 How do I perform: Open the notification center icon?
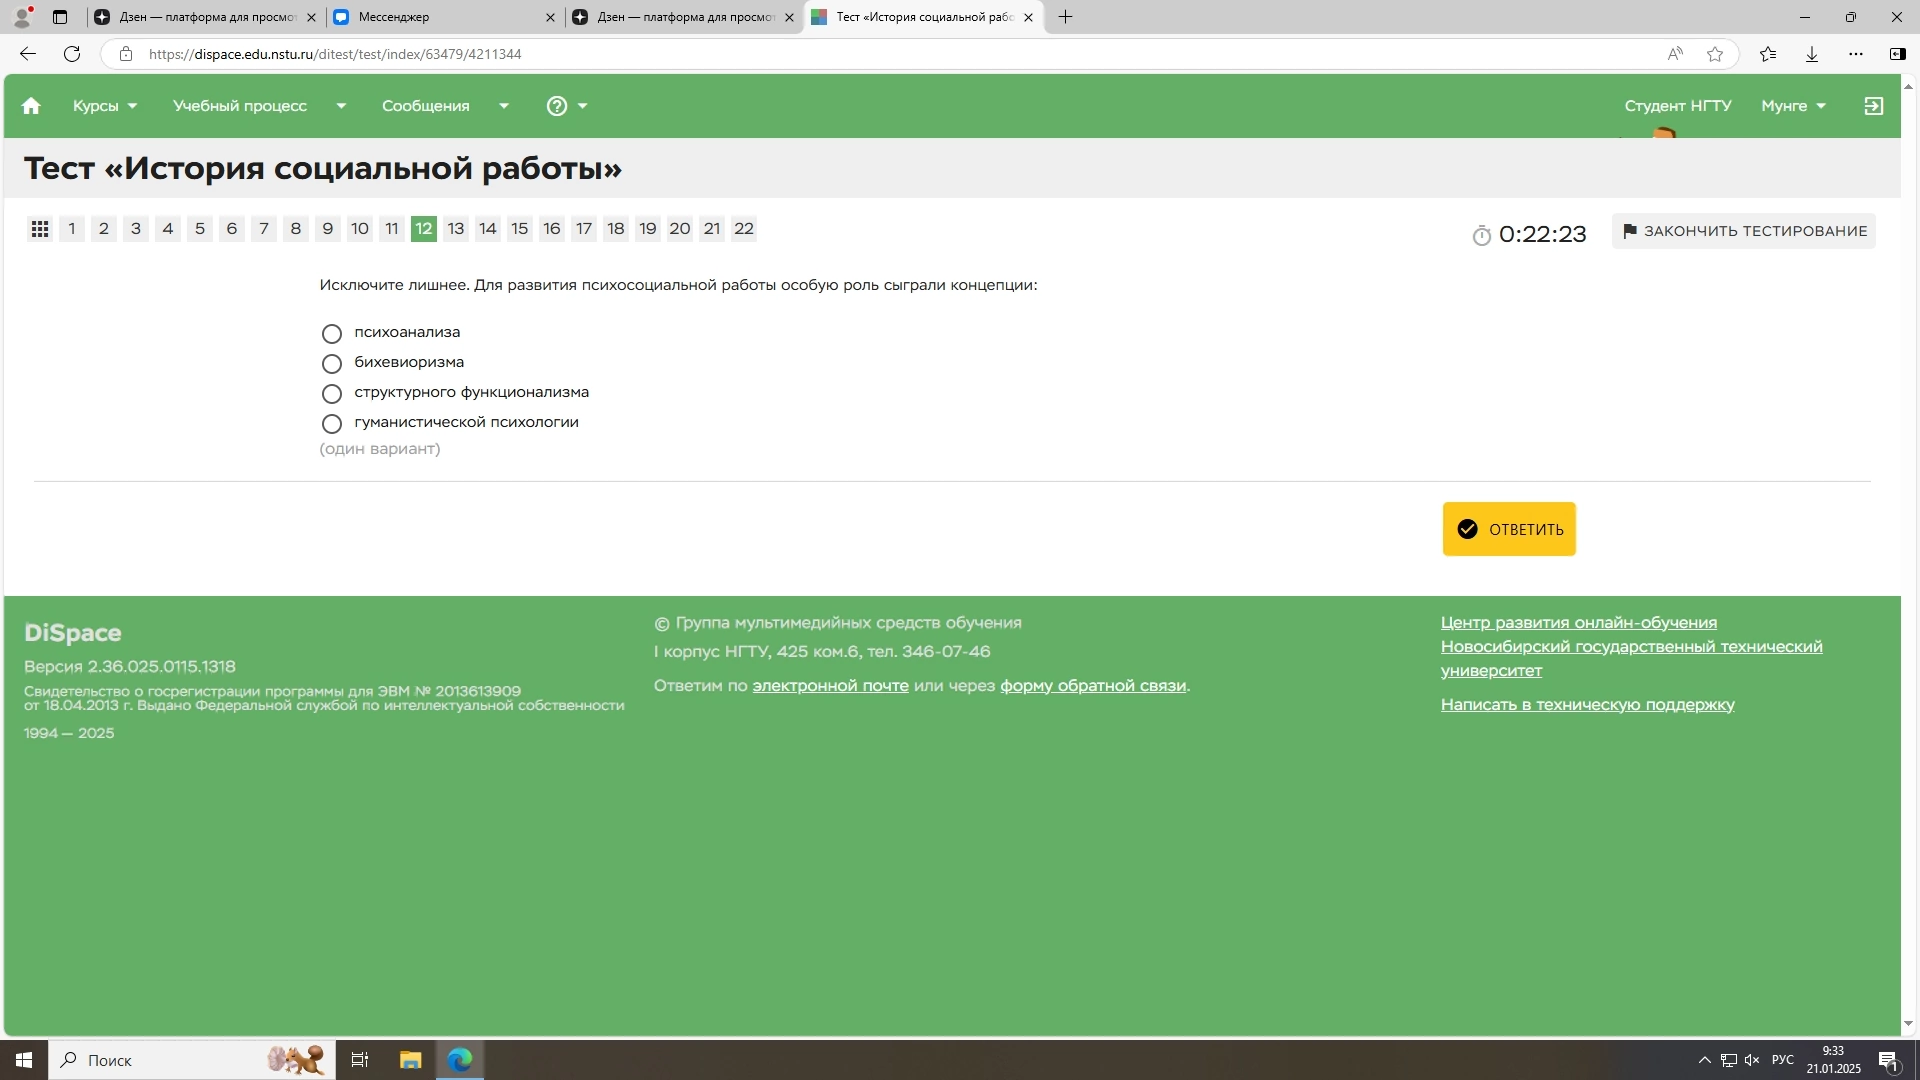(x=1888, y=1060)
